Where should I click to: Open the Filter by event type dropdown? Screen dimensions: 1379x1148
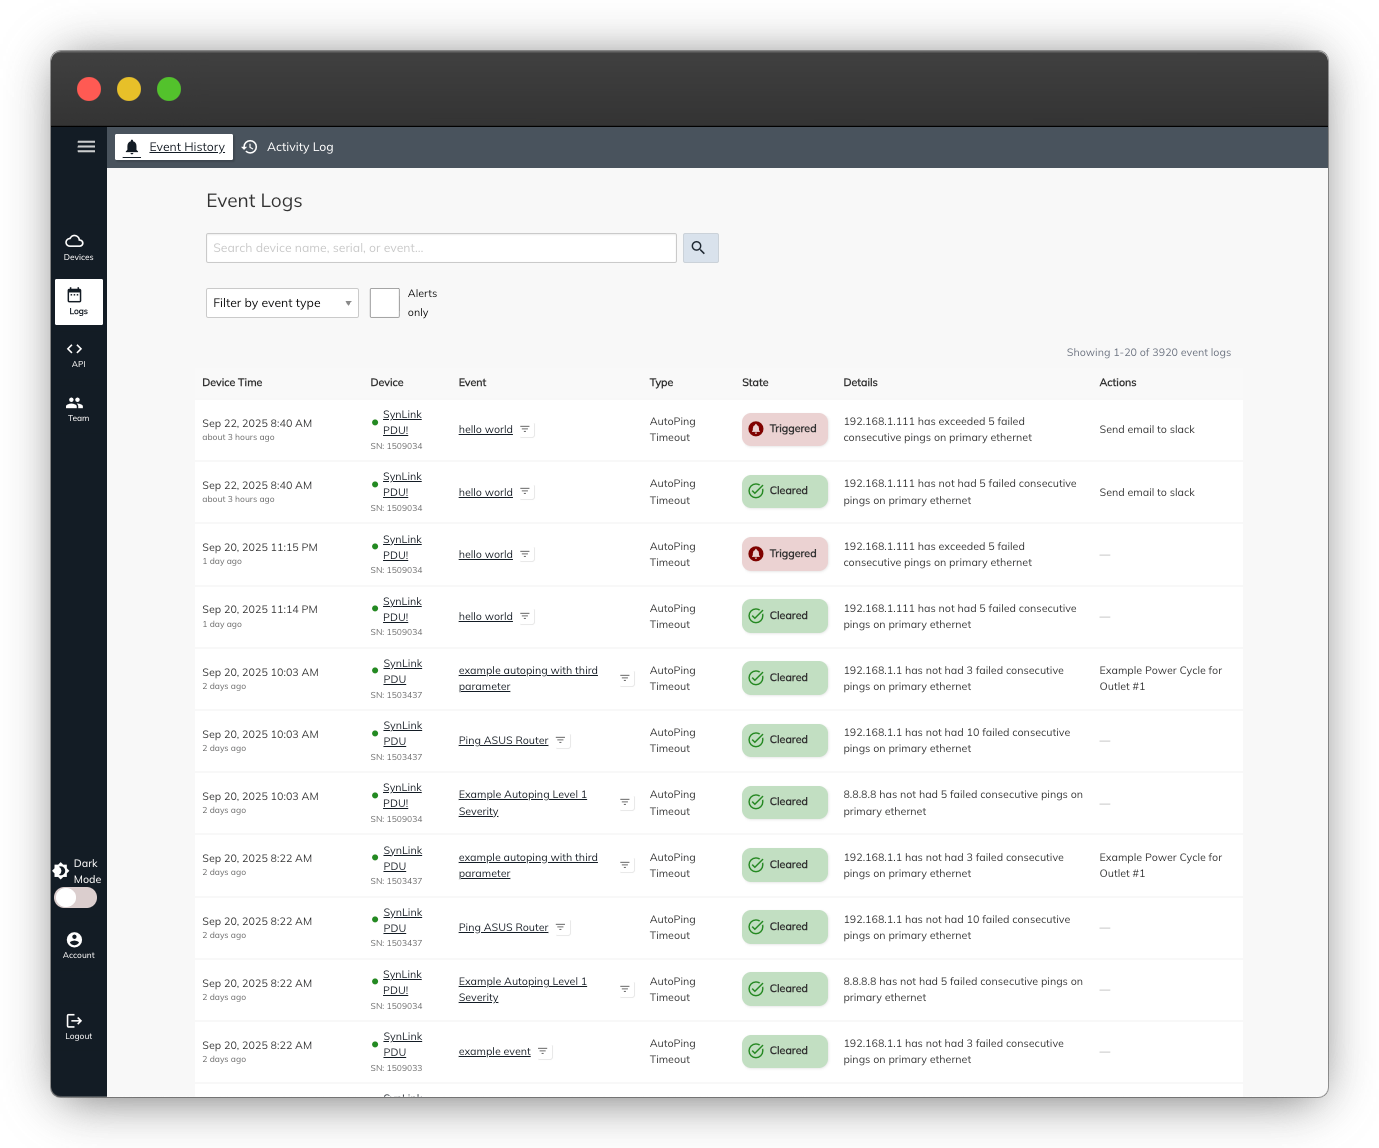tap(282, 303)
